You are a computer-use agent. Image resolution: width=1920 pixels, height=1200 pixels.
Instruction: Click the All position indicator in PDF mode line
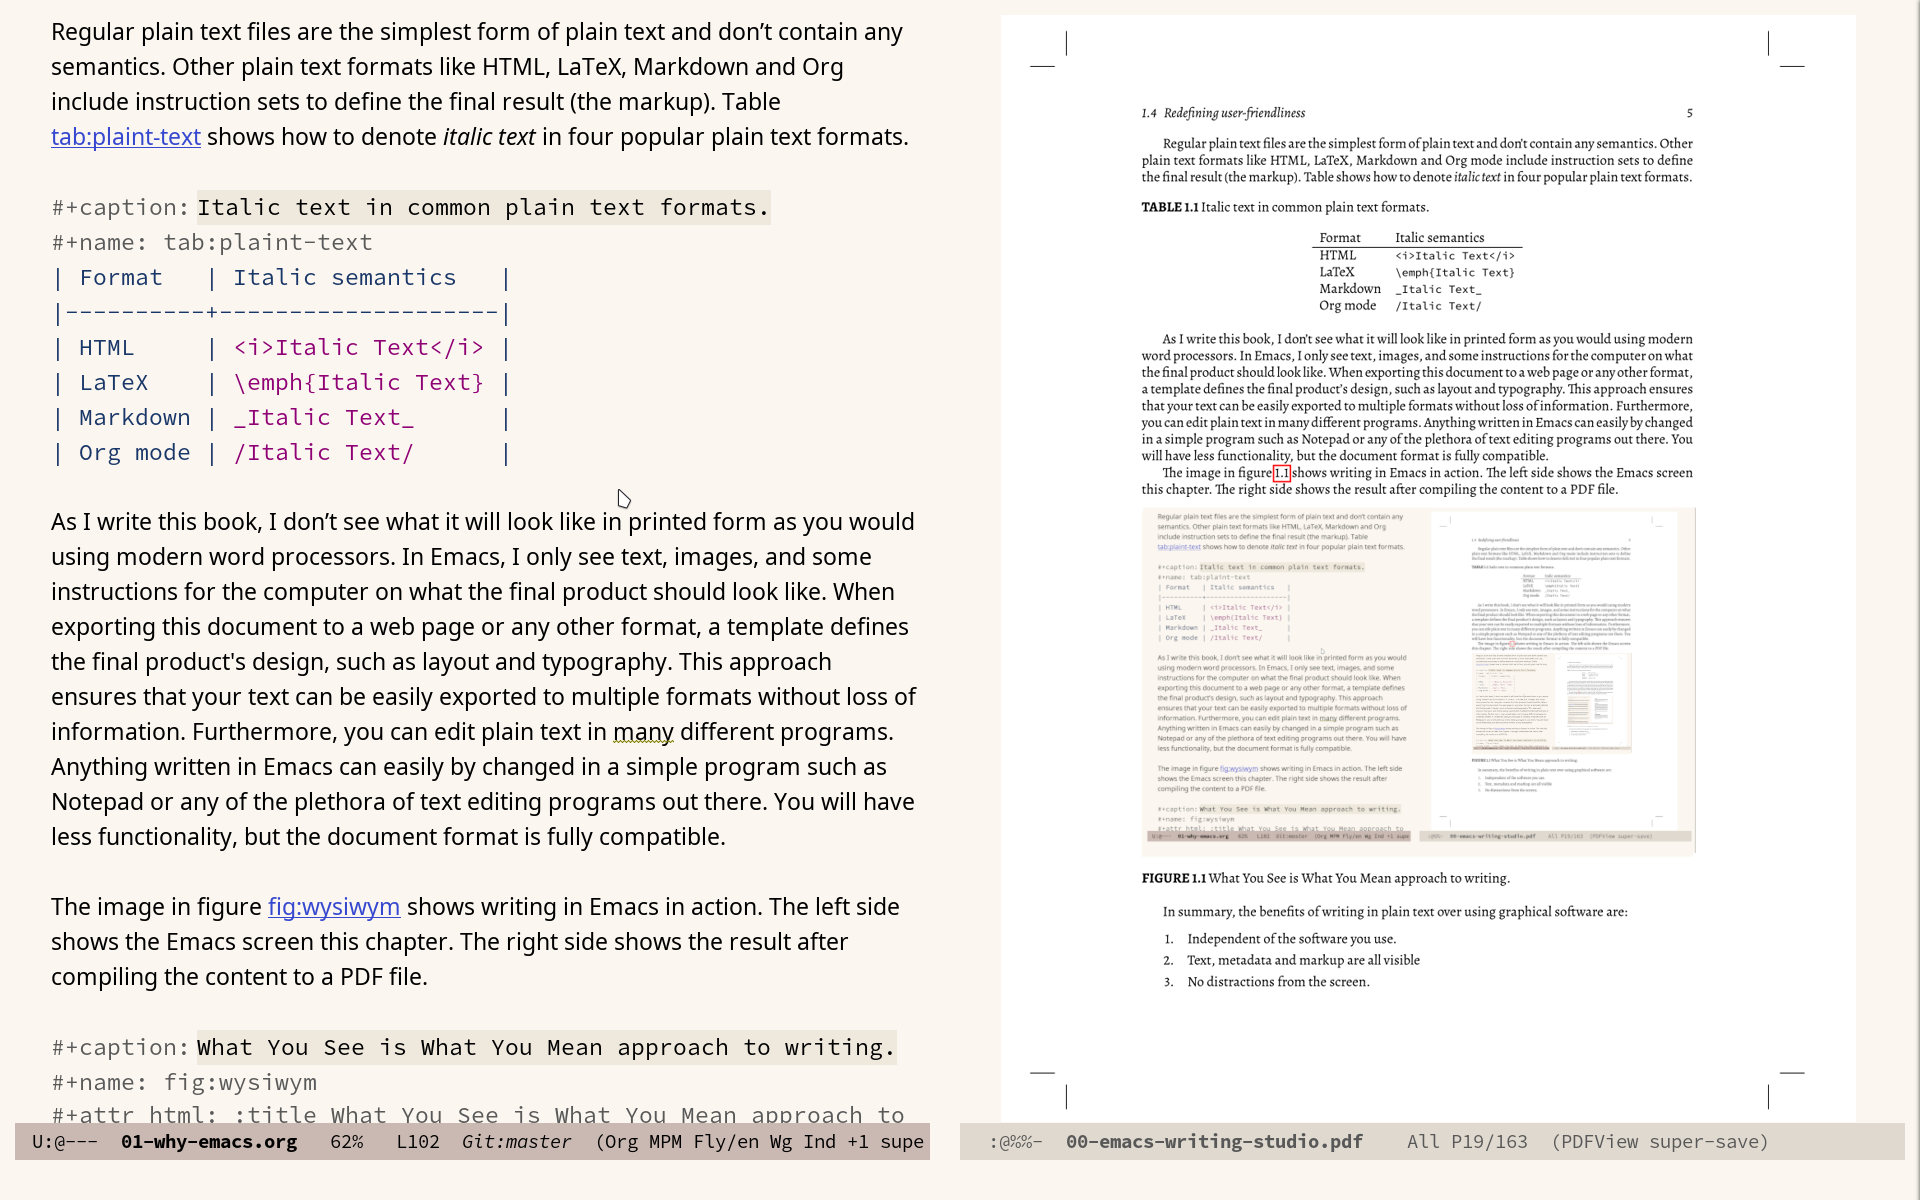[1423, 1142]
